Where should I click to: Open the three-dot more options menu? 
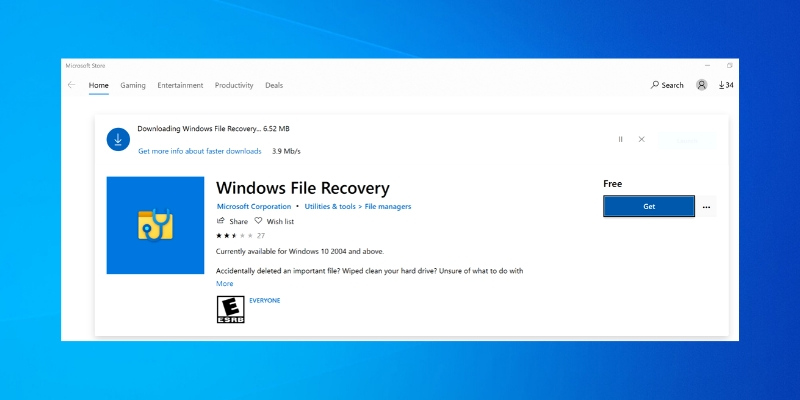coord(706,207)
